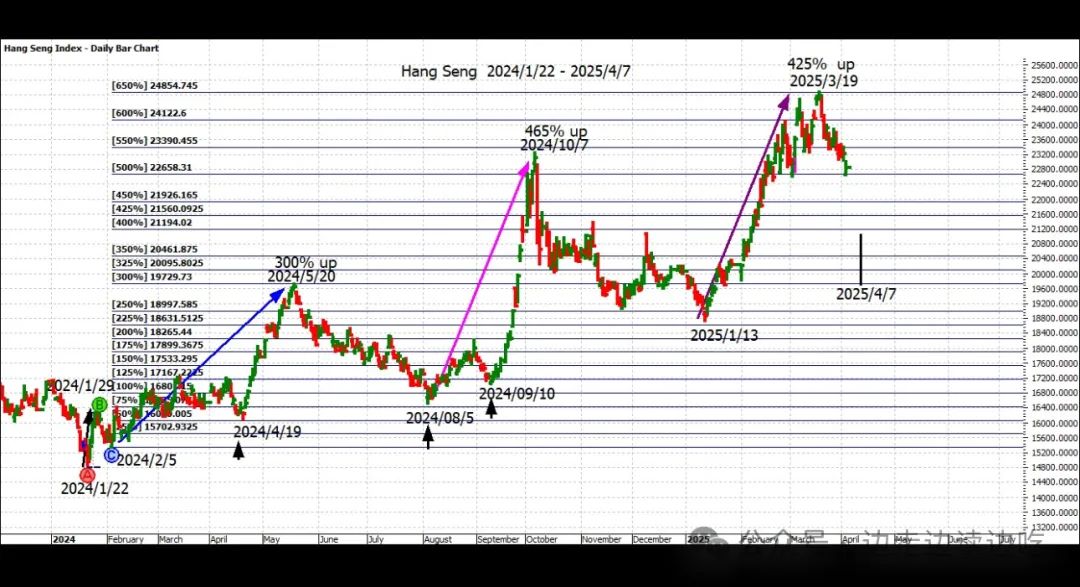Select the [225%] 18631.5125 level label
The image size is (1080, 587).
click(x=158, y=318)
